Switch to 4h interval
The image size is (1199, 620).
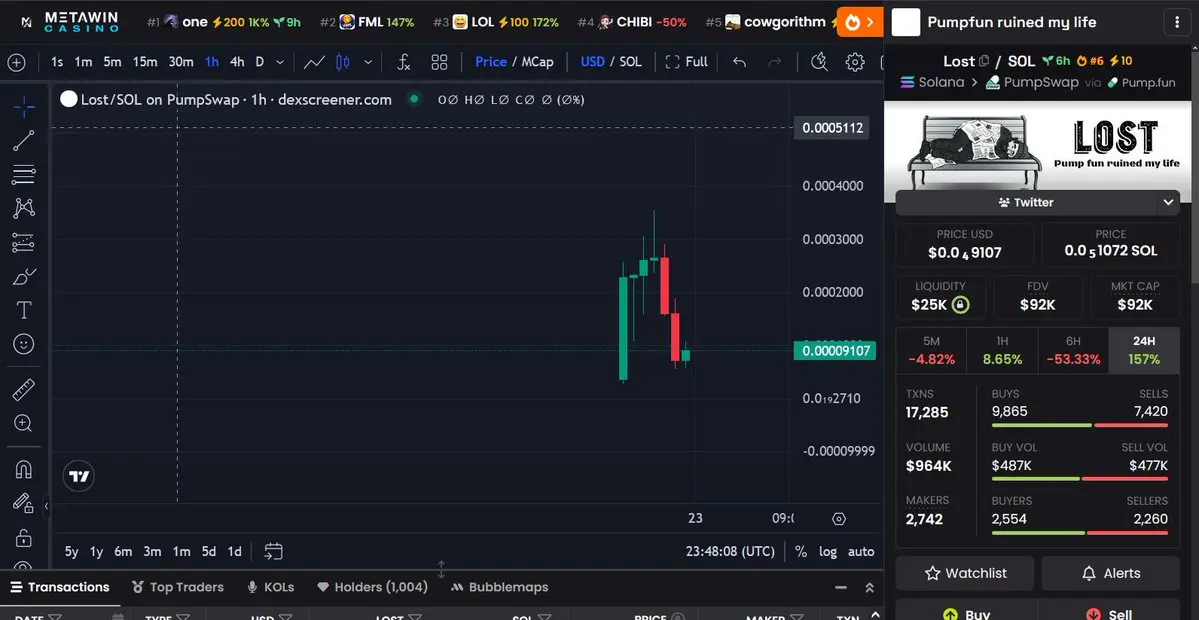coord(237,62)
